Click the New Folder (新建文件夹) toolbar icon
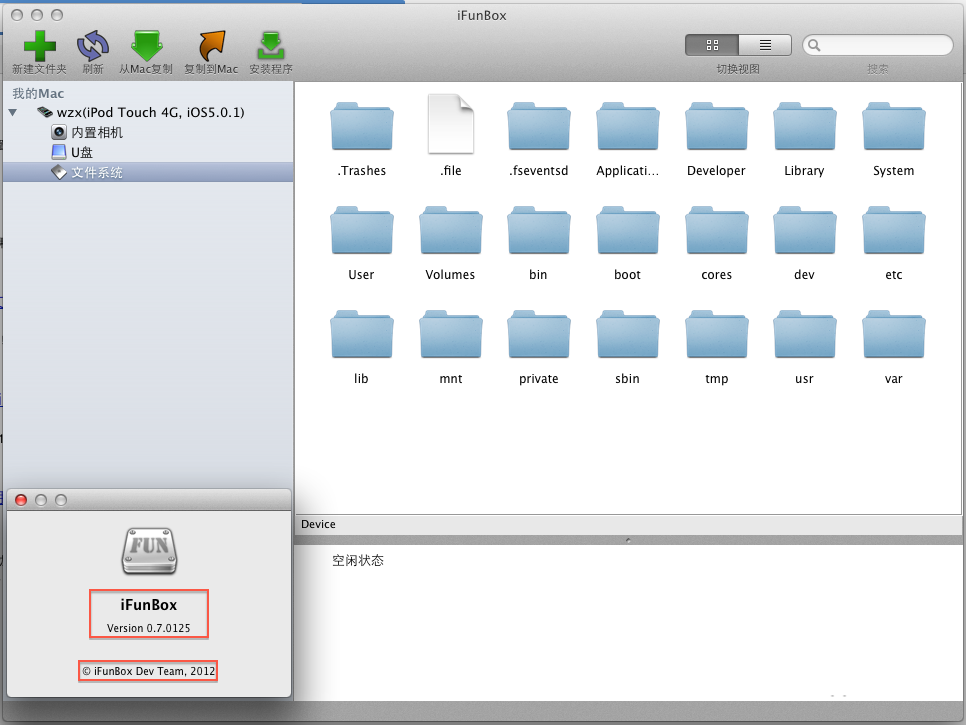This screenshot has height=725, width=966. click(39, 46)
